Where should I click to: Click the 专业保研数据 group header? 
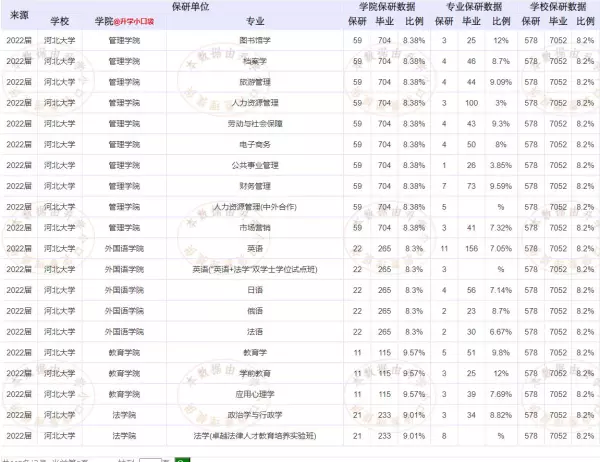[474, 7]
